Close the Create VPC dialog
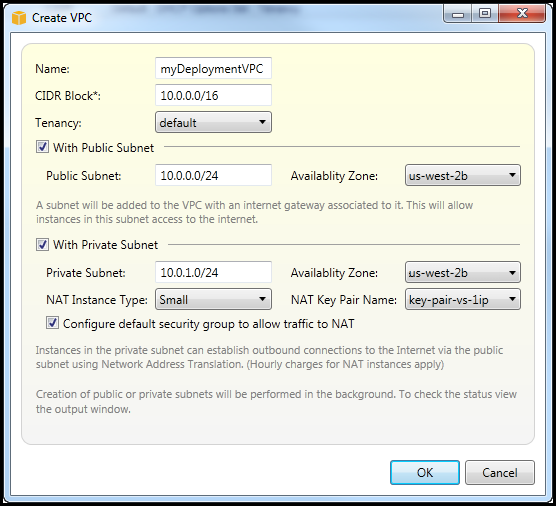The height and width of the screenshot is (506, 556). (522, 14)
